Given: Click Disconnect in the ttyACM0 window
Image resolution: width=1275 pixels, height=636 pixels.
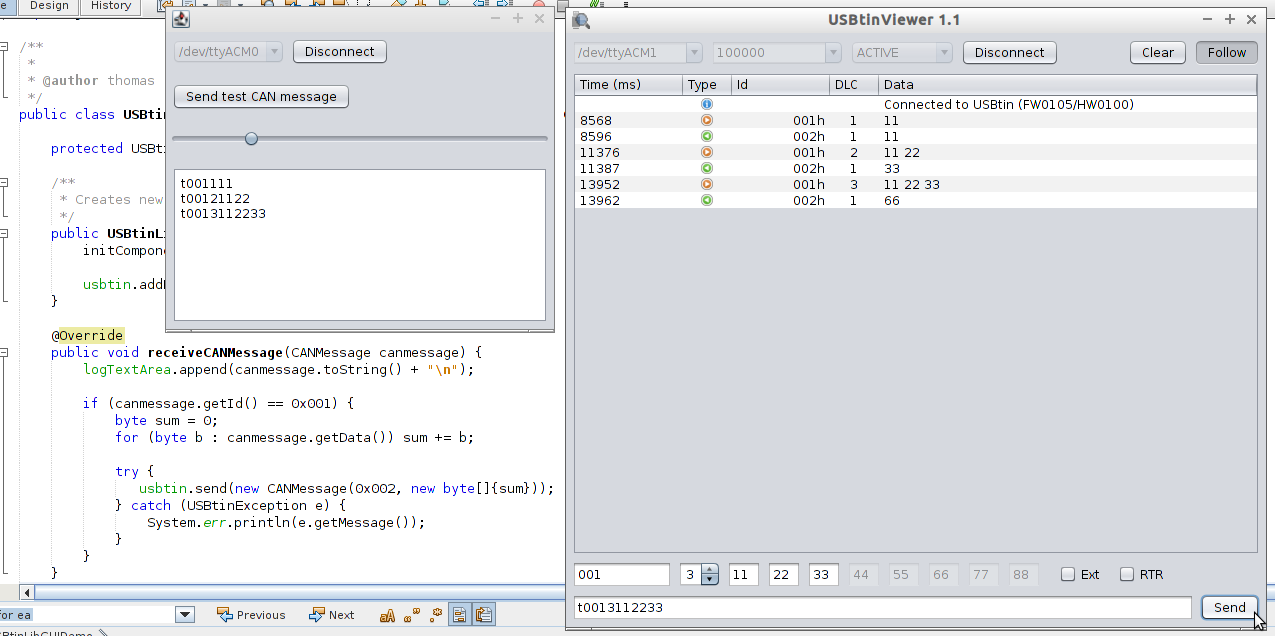Looking at the screenshot, I should (x=340, y=52).
